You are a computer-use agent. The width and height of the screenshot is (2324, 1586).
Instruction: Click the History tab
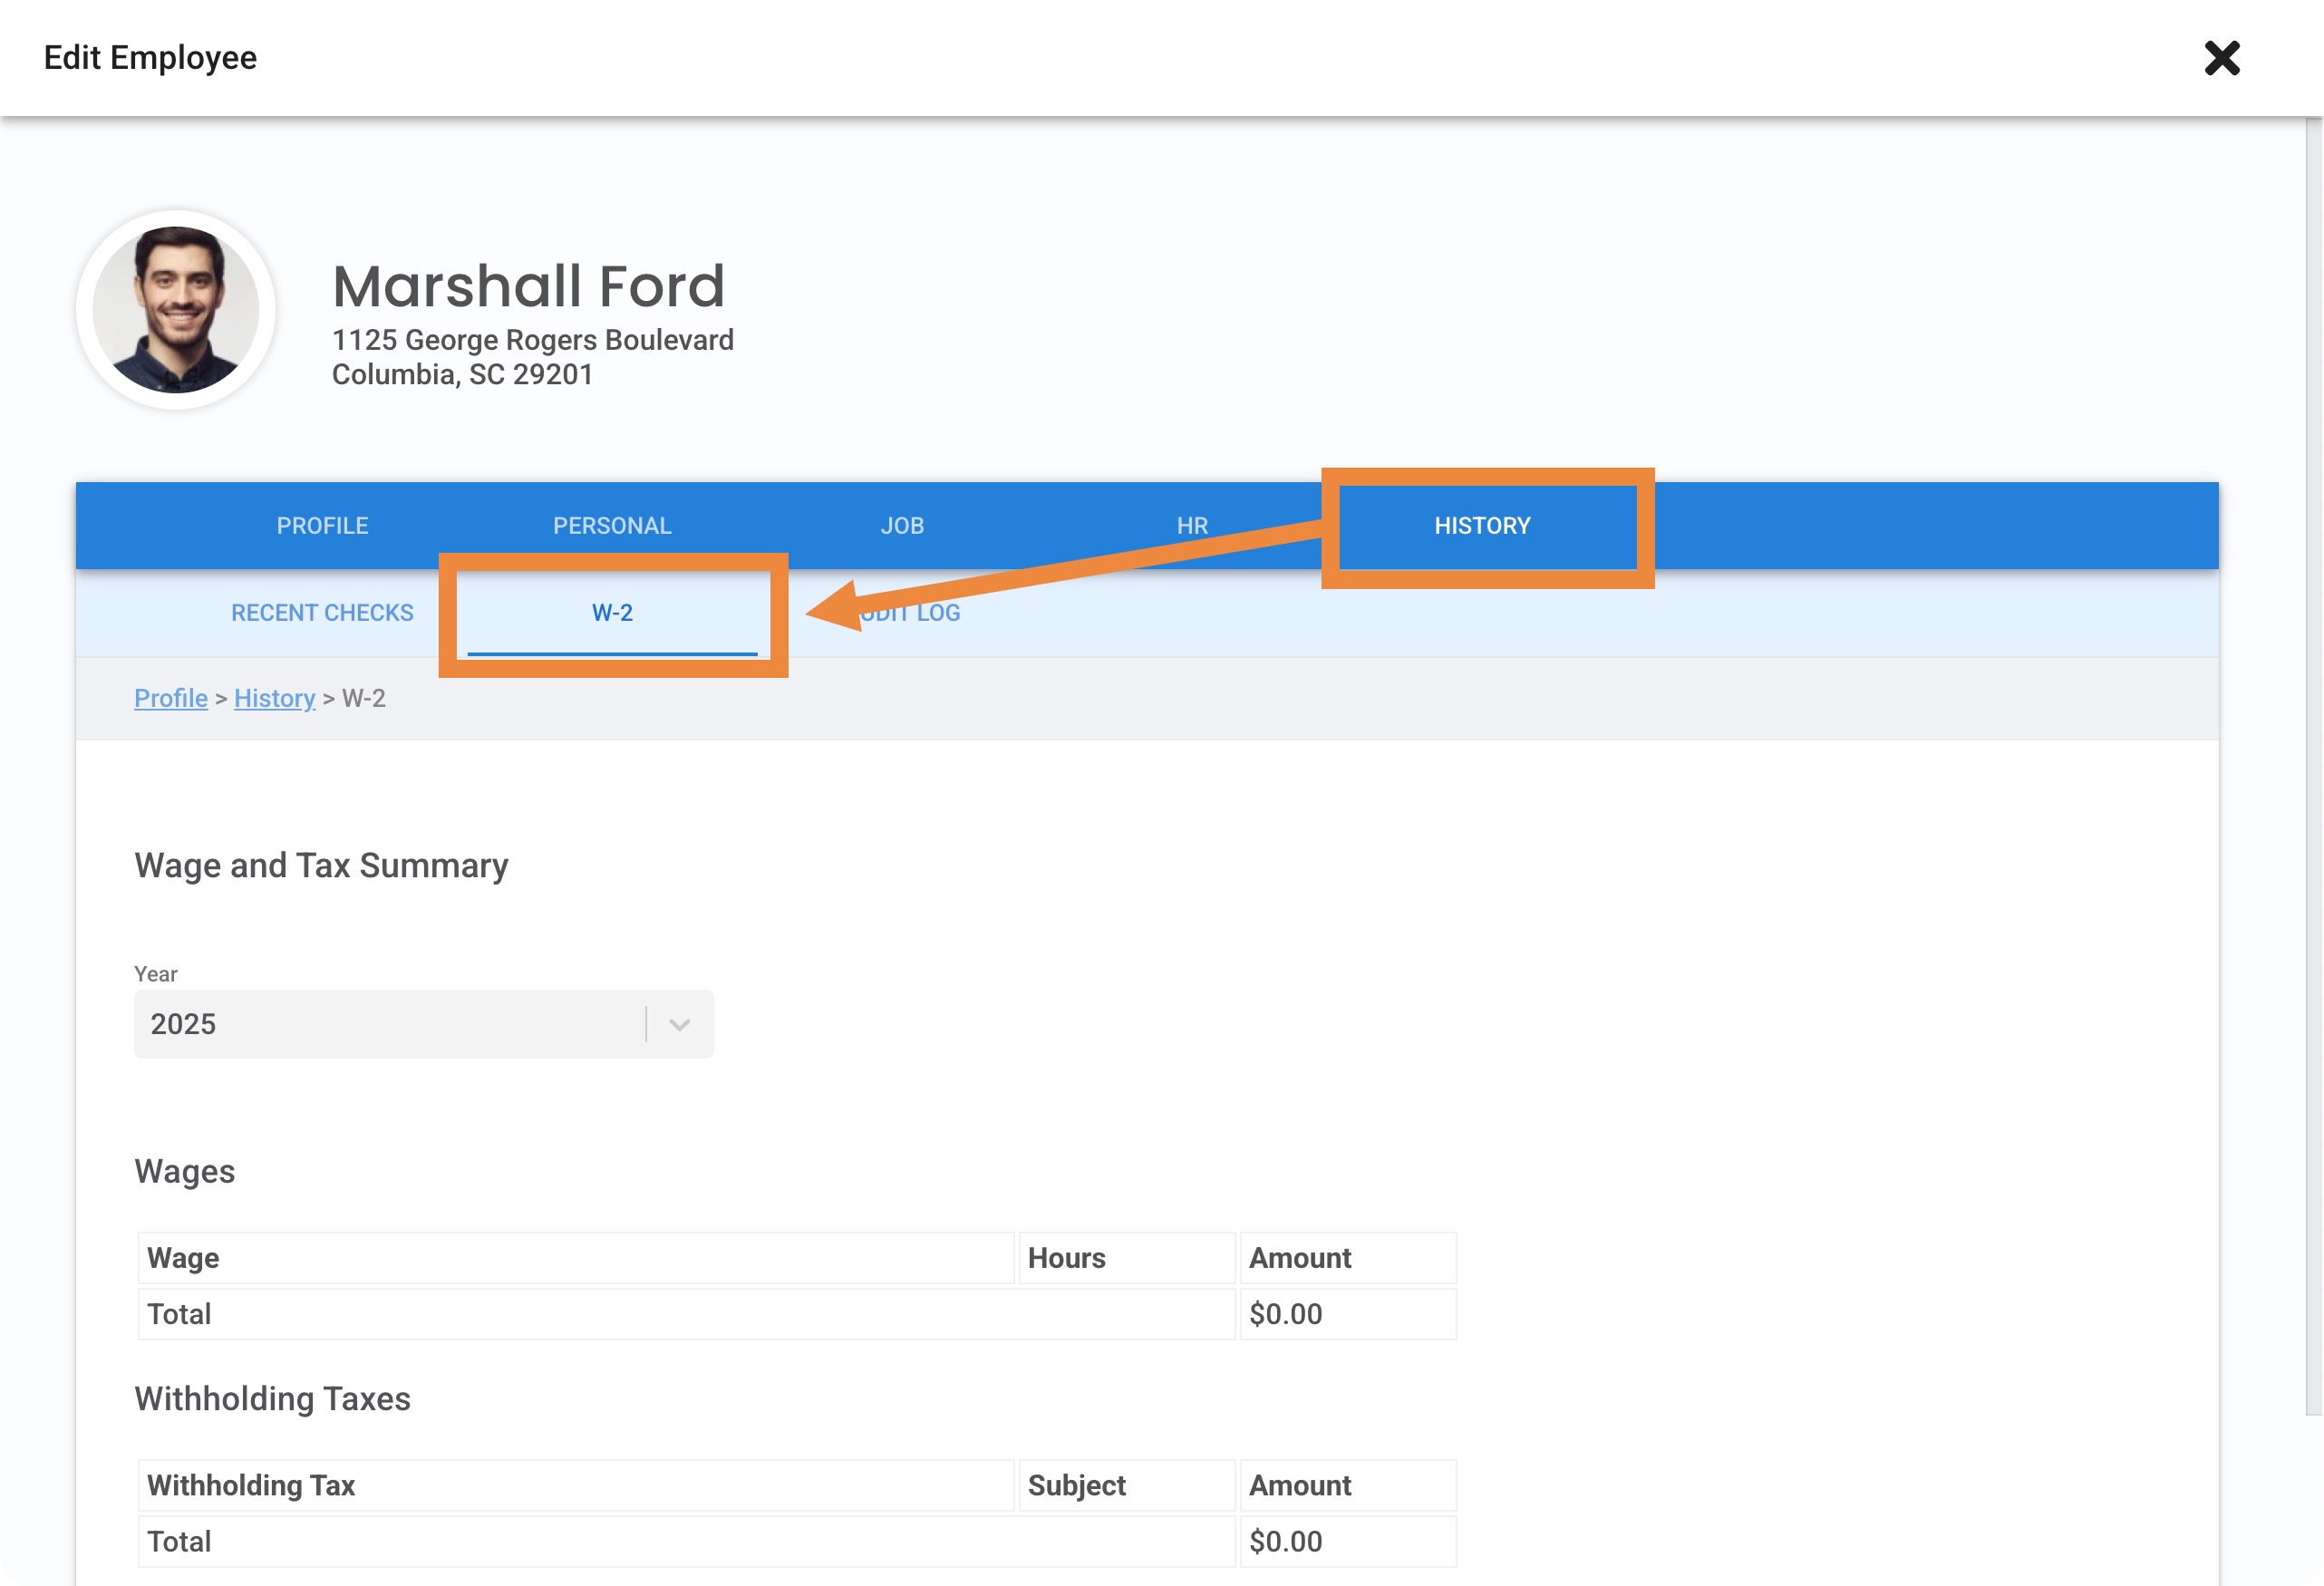(x=1482, y=526)
